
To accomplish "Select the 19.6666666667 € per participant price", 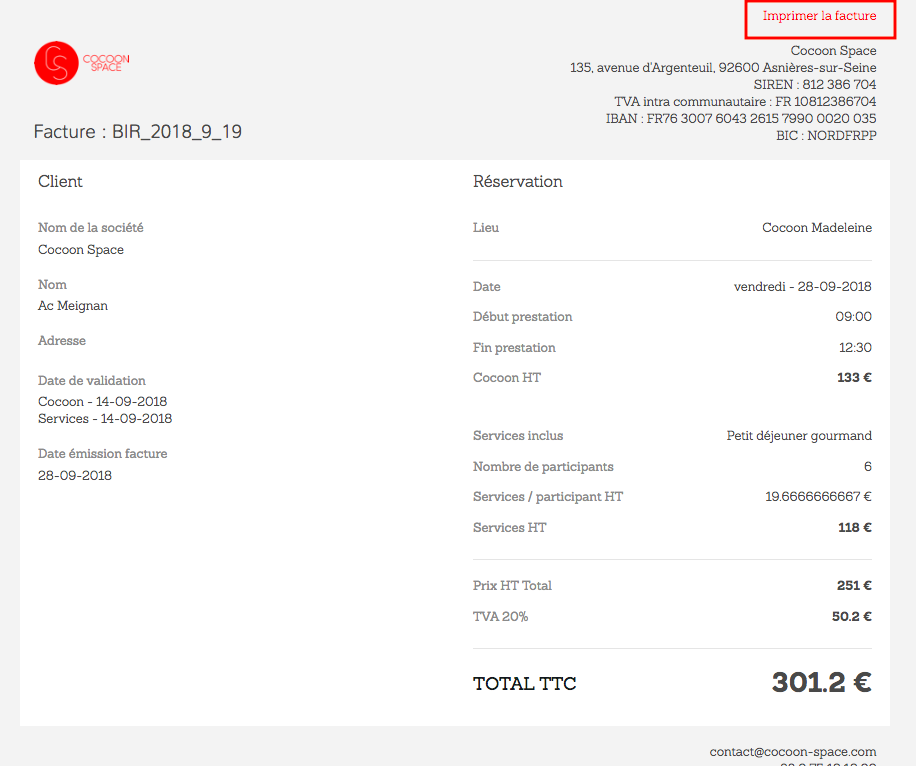I will (818, 497).
